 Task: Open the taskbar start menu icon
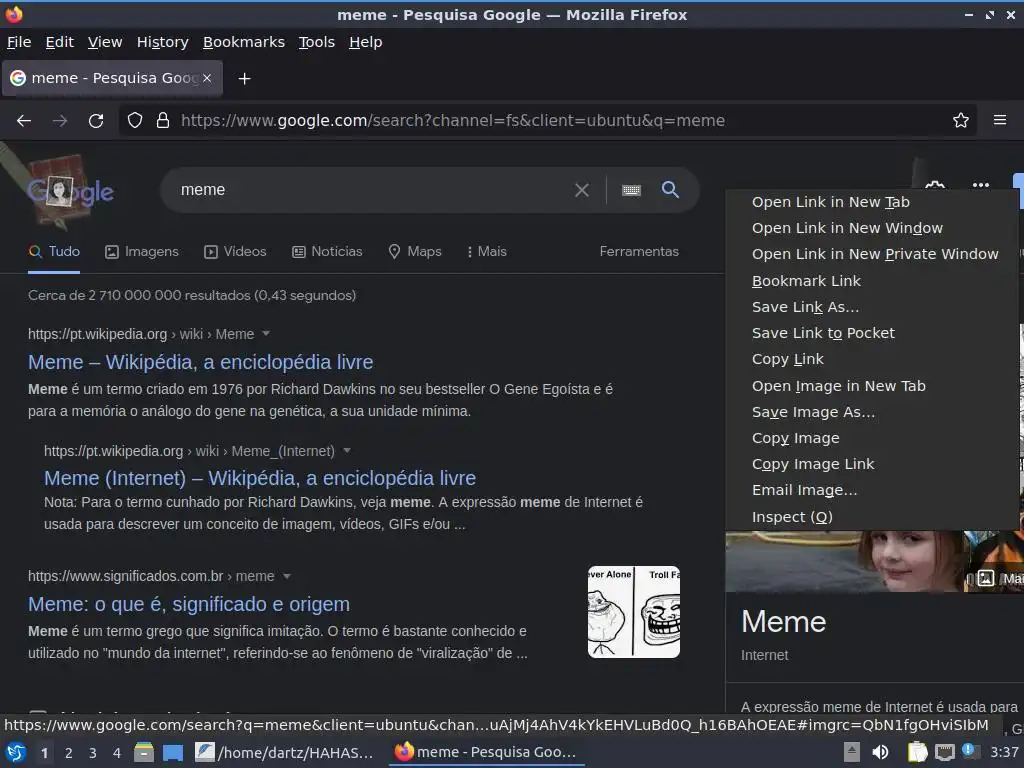coord(15,752)
